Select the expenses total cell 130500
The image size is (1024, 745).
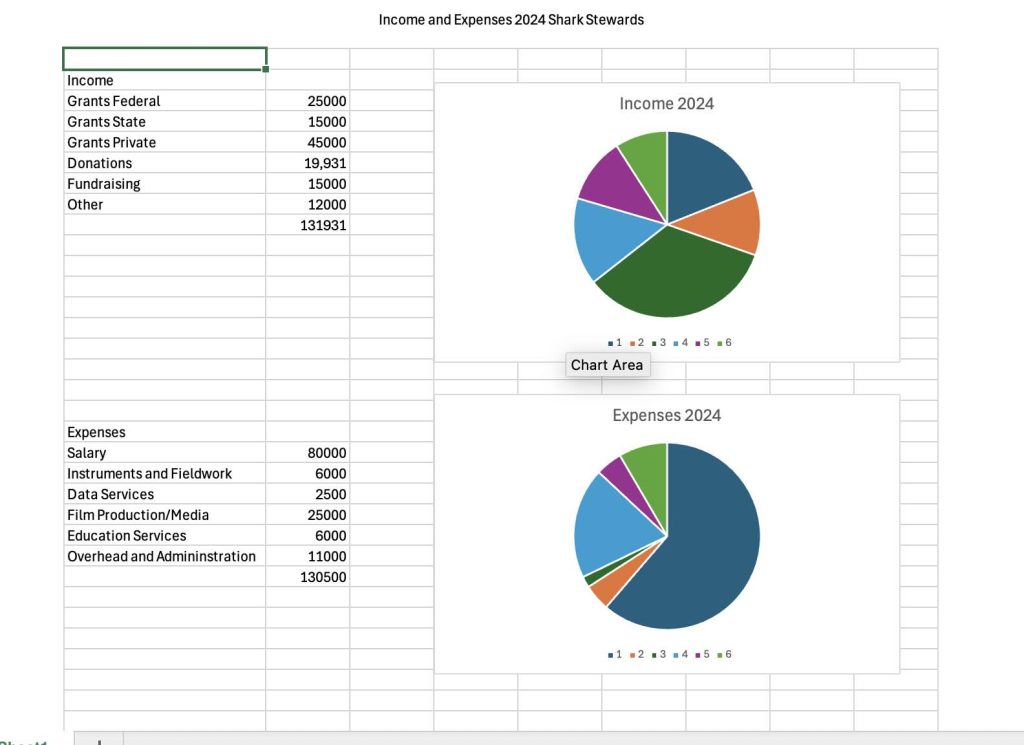pos(307,577)
